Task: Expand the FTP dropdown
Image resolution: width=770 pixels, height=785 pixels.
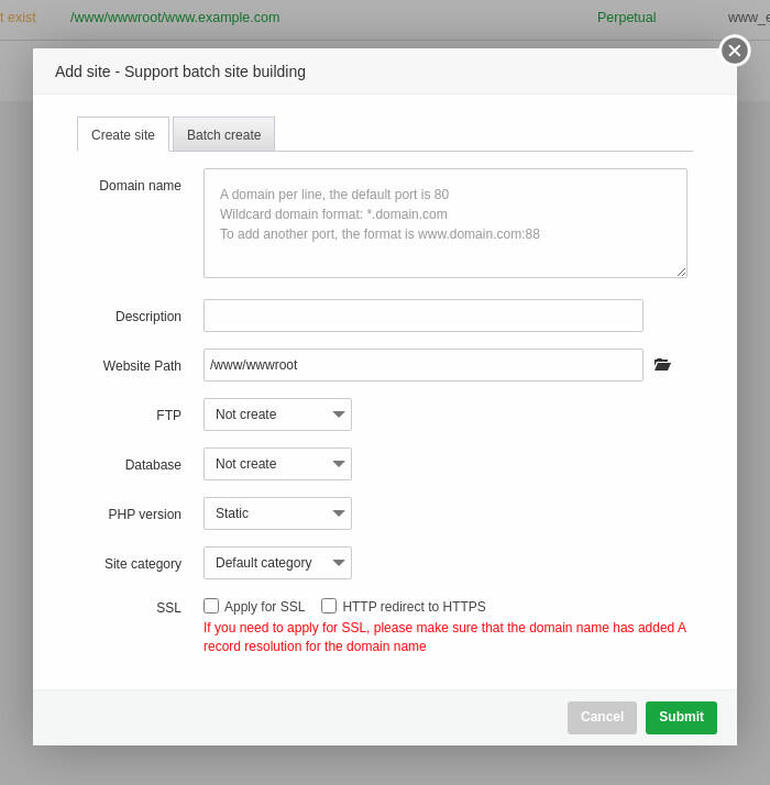Action: 277,414
